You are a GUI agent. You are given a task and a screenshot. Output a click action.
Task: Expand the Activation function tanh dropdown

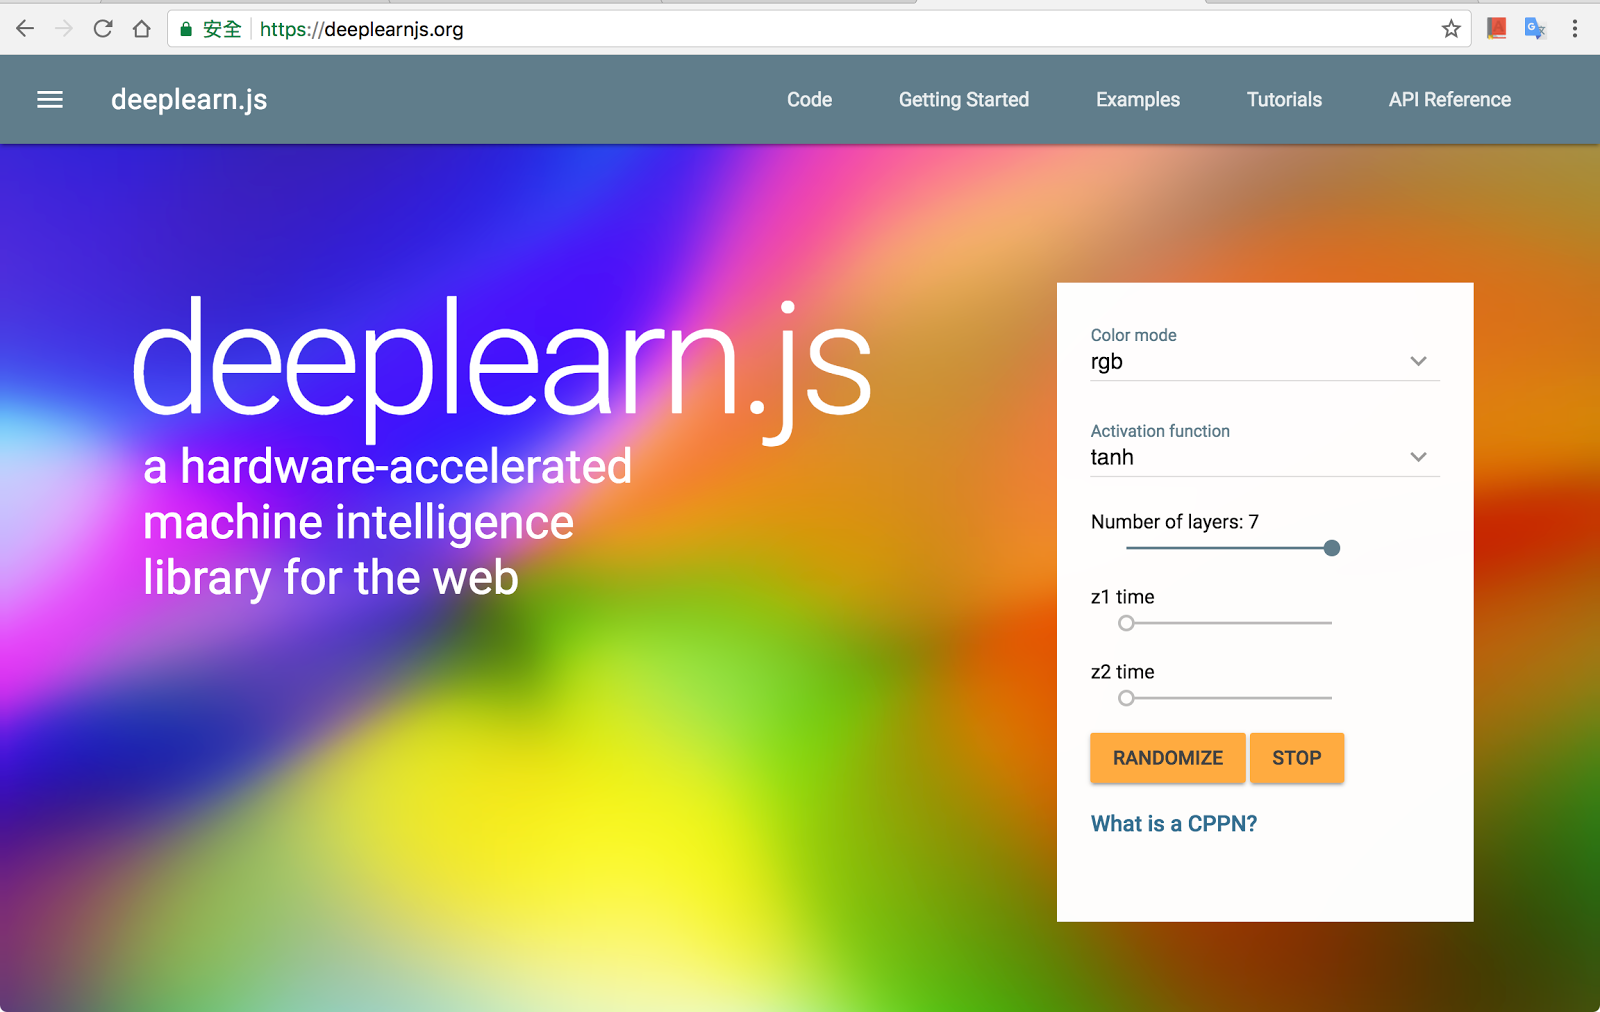(x=1265, y=458)
